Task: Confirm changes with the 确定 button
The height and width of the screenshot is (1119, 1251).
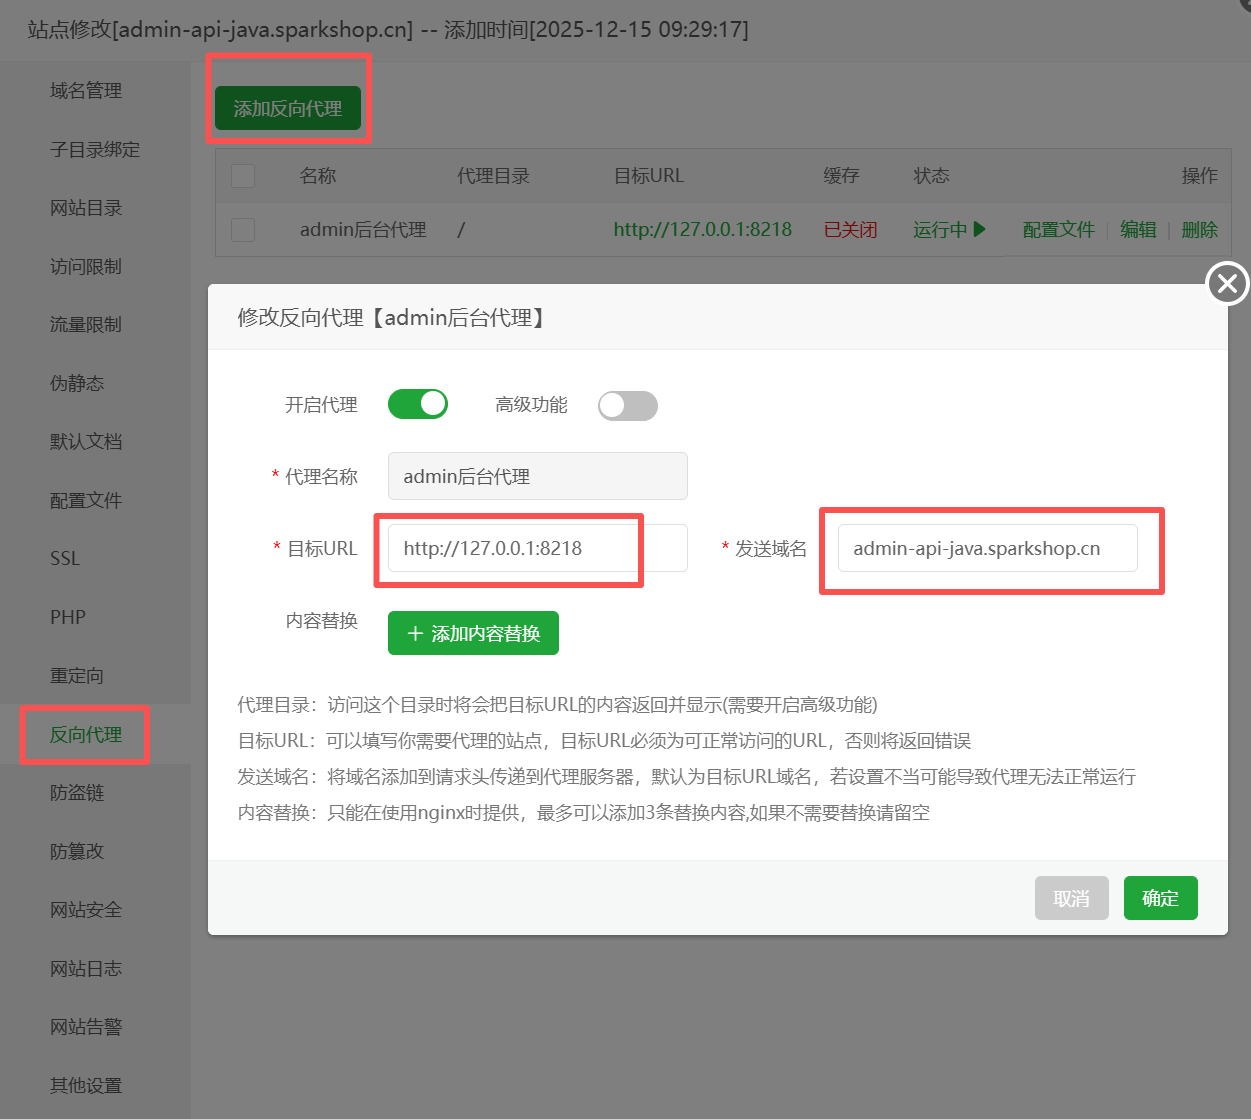Action: click(x=1160, y=898)
